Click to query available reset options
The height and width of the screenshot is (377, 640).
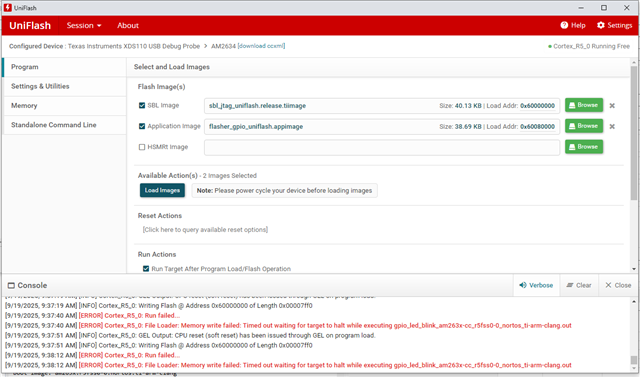click(x=205, y=230)
